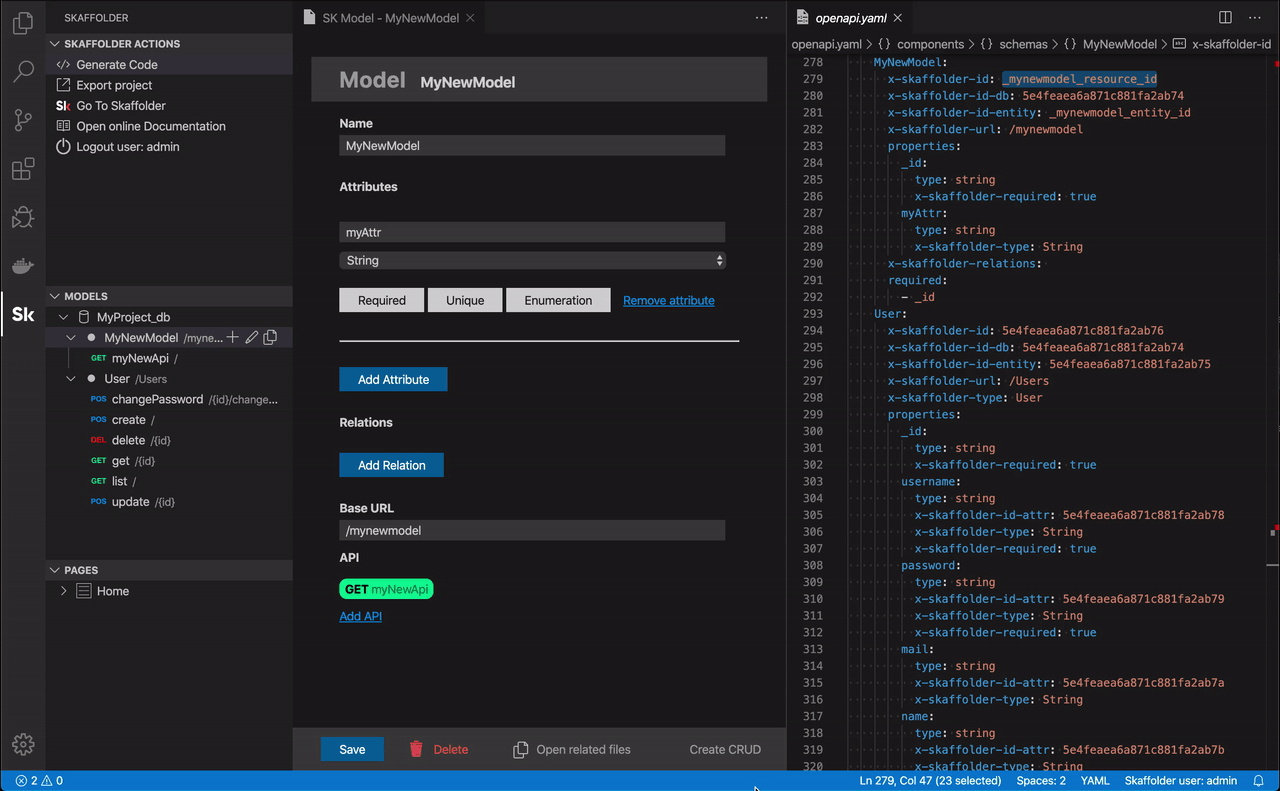Collapse the MyProject_db tree node
The width and height of the screenshot is (1280, 791).
(63, 316)
